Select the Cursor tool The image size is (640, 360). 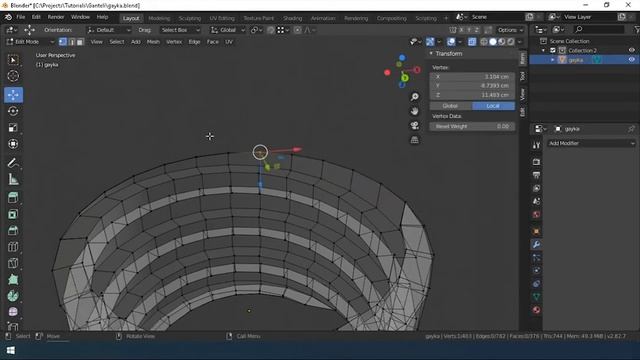coord(13,76)
